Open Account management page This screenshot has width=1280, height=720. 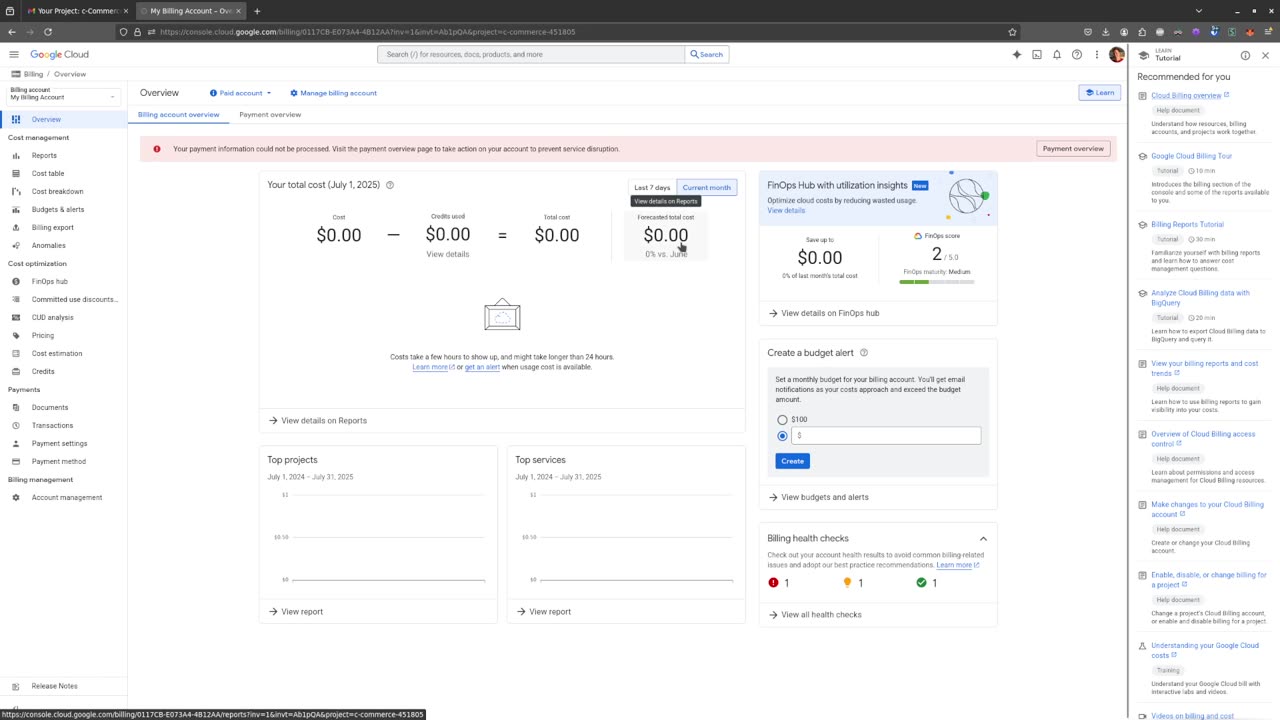coord(67,497)
